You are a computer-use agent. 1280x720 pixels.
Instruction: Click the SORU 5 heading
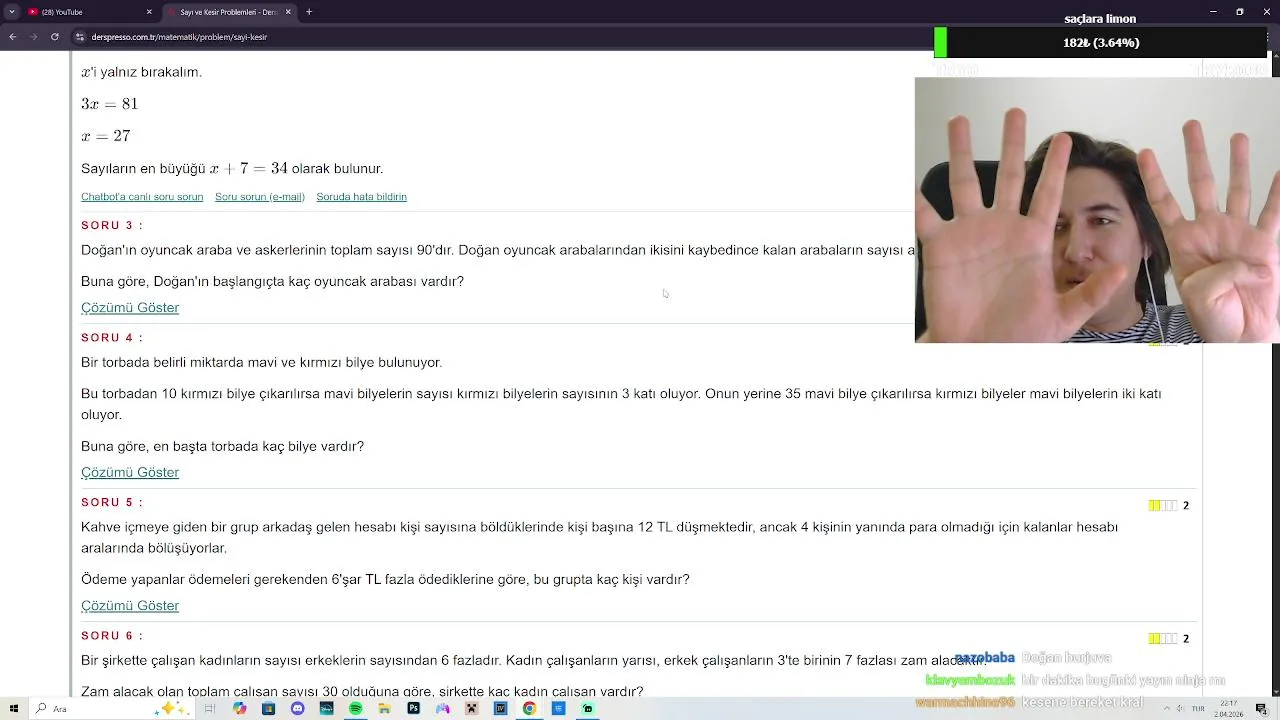(112, 503)
